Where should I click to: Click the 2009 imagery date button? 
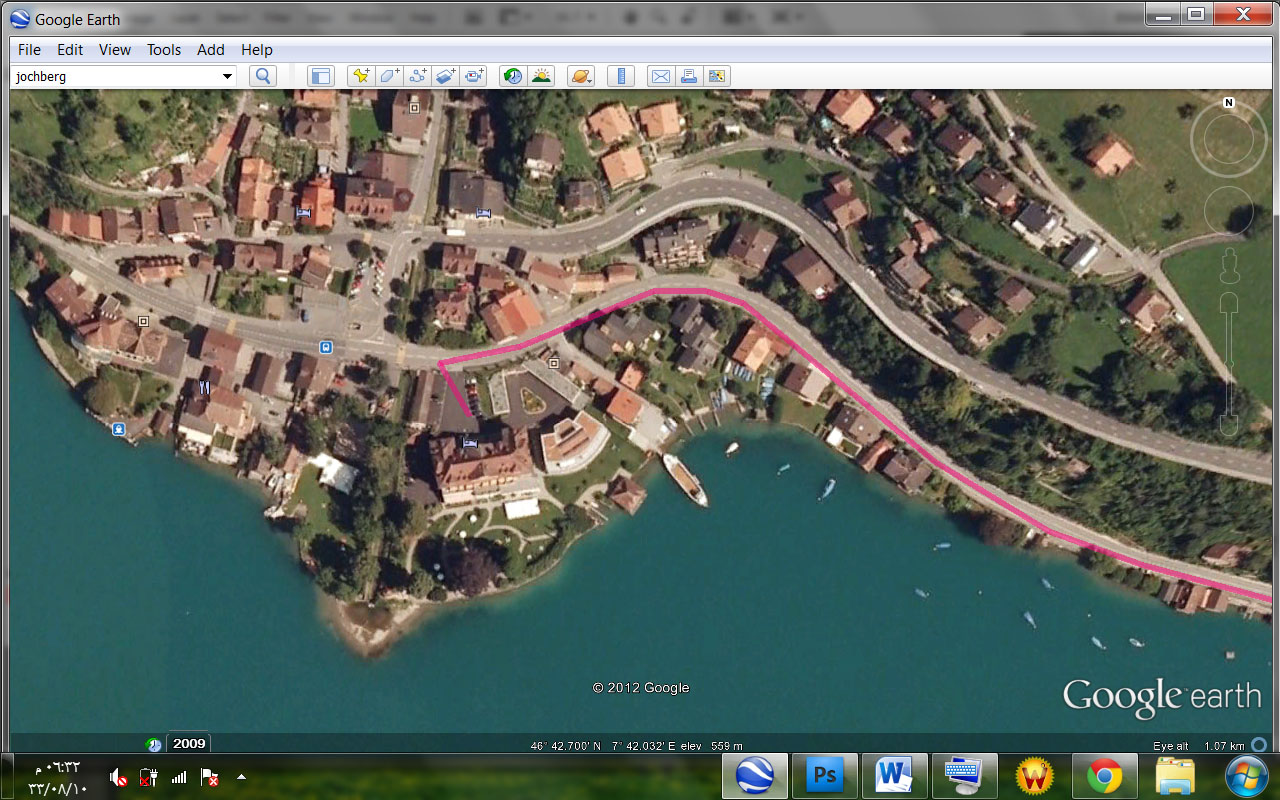point(188,743)
